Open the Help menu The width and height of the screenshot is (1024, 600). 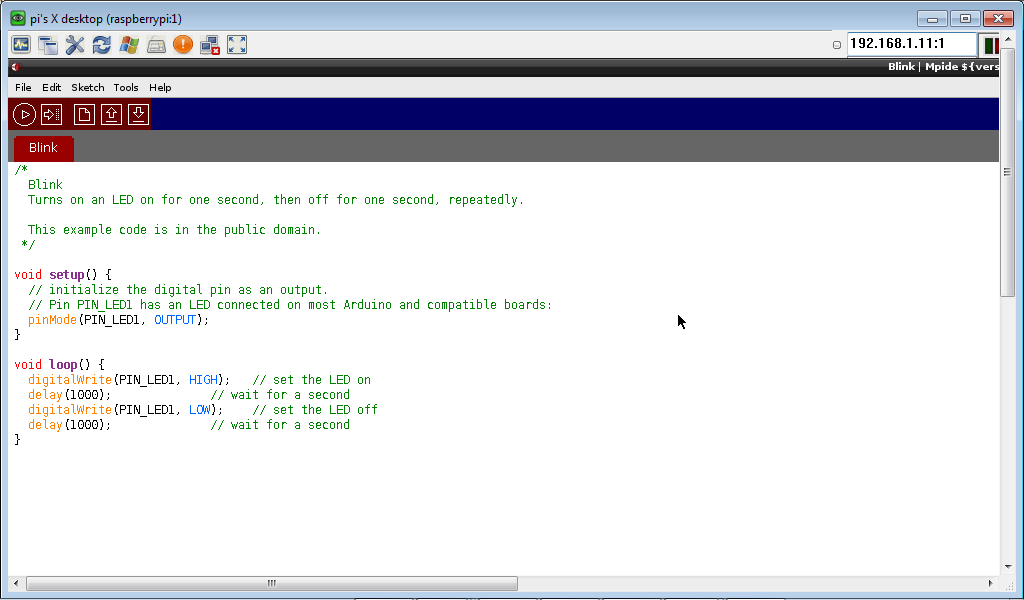160,87
